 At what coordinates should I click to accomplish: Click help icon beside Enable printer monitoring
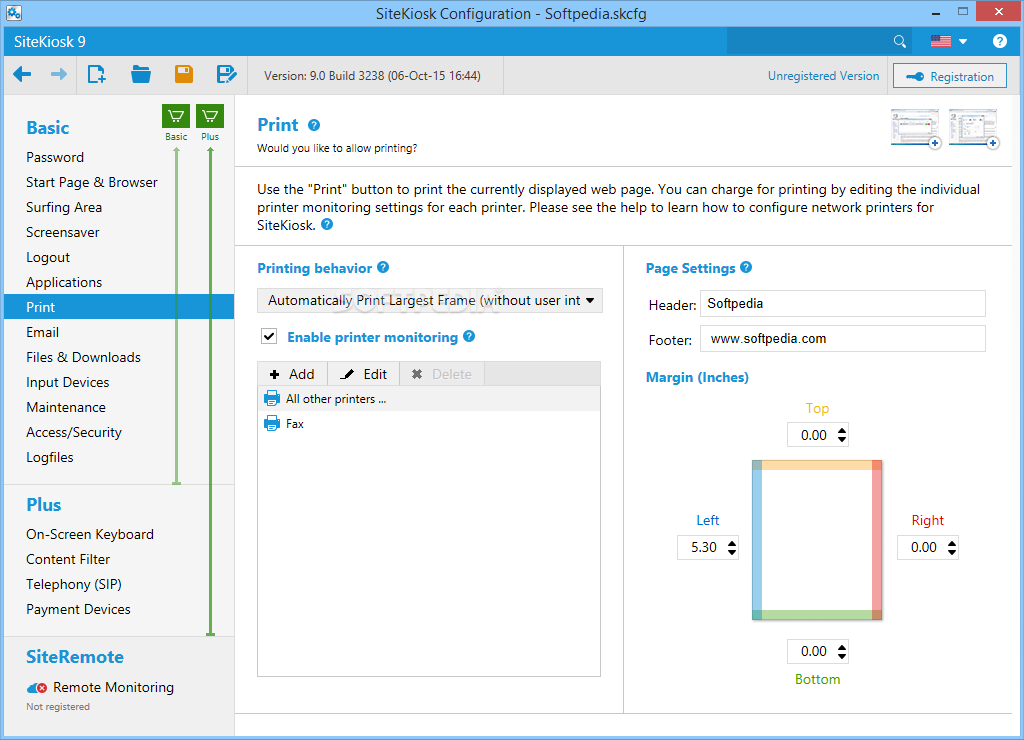(x=469, y=336)
